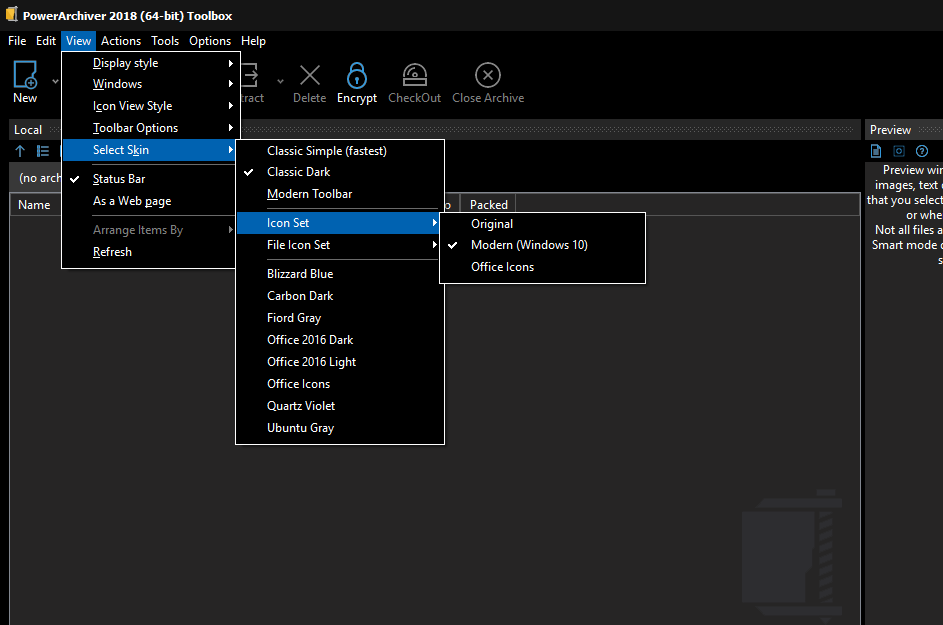Image resolution: width=943 pixels, height=625 pixels.
Task: Apply the Blizzard Blue skin
Action: 340,274
